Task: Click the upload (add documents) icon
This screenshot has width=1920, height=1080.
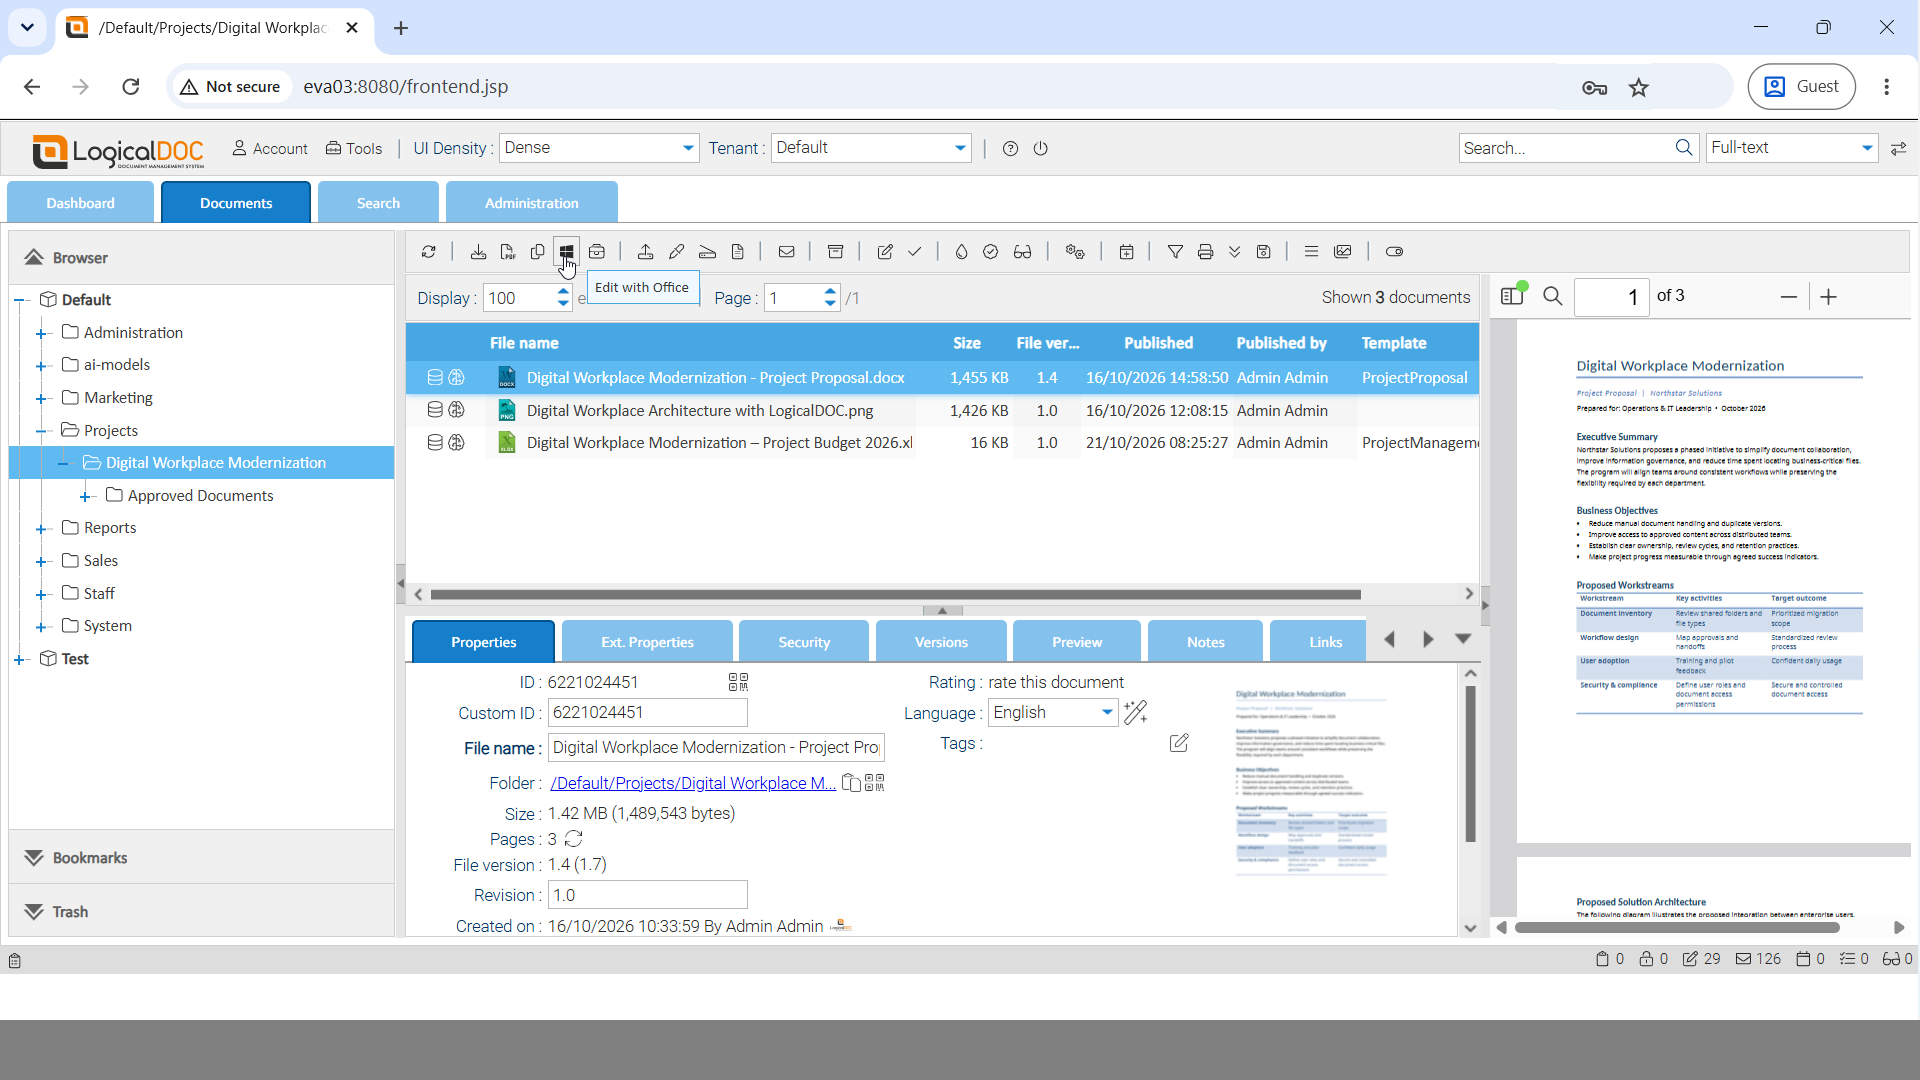Action: 645,252
